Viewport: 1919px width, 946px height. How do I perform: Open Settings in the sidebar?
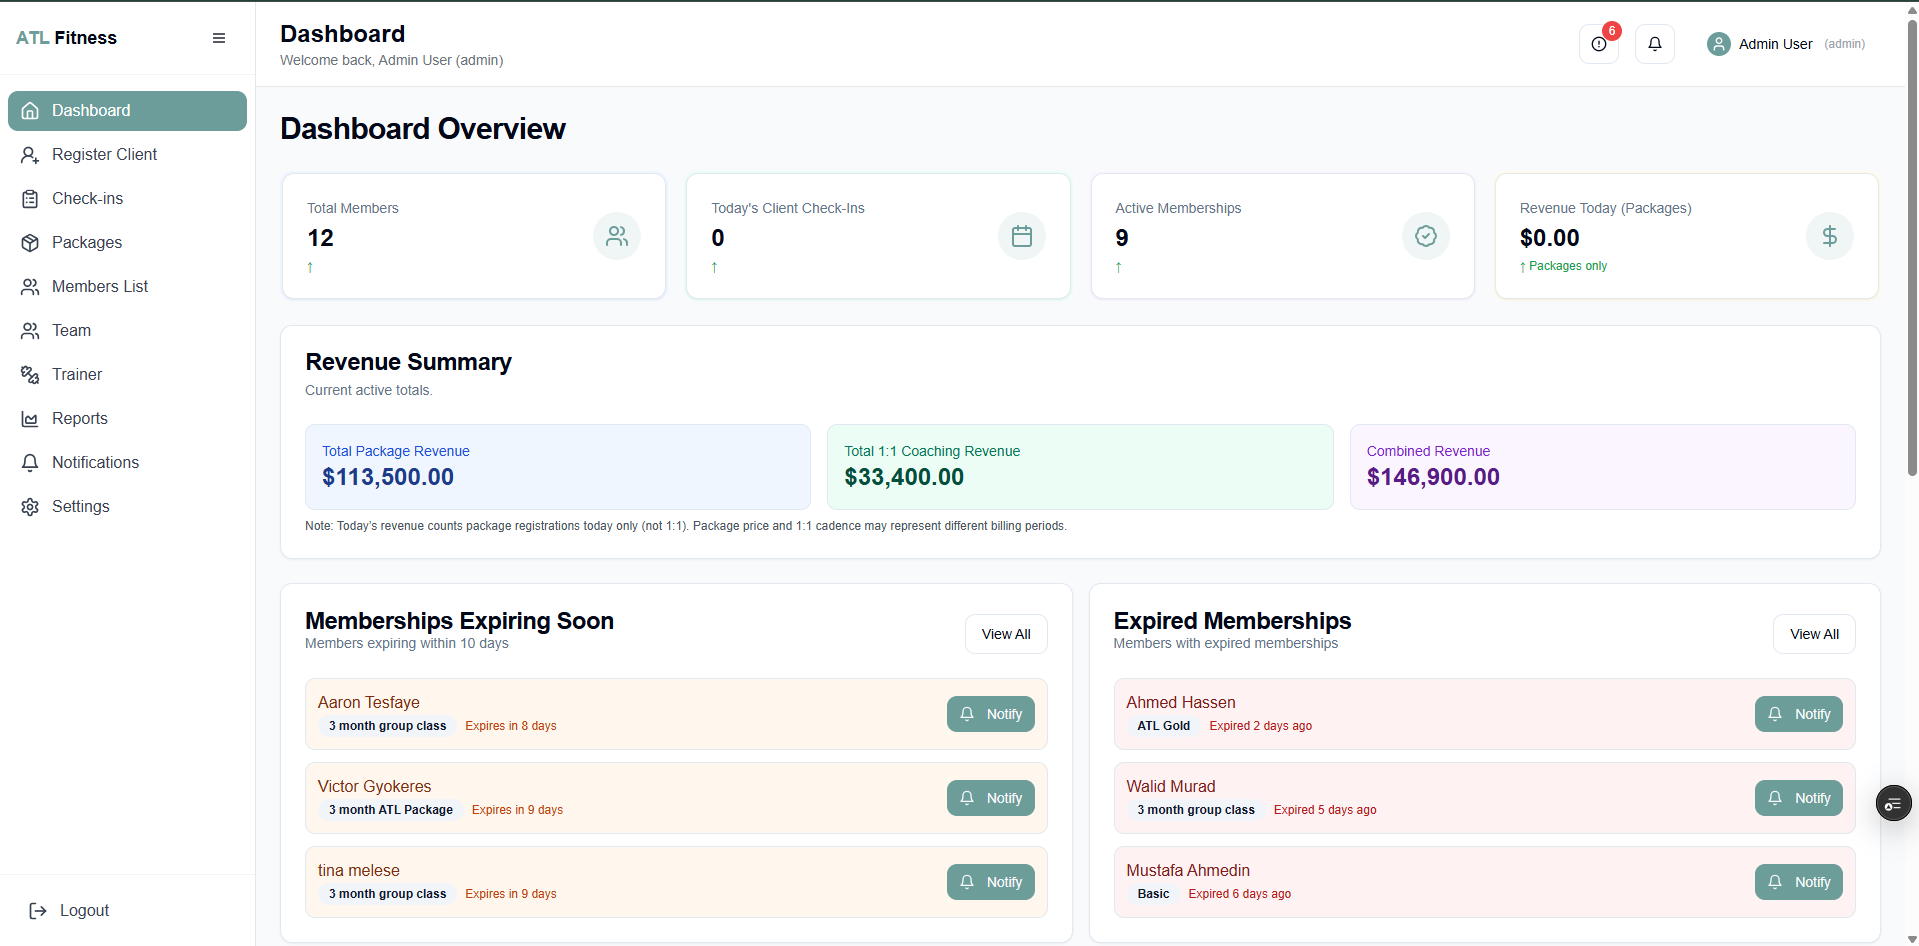coord(127,507)
